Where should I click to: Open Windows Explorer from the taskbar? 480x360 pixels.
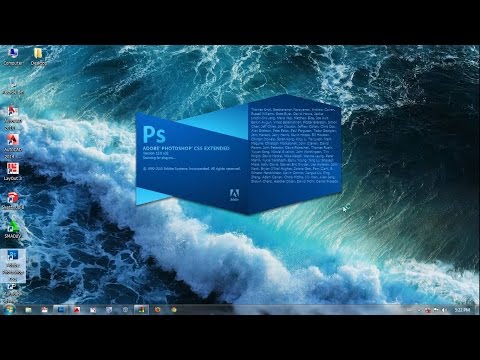(28, 310)
